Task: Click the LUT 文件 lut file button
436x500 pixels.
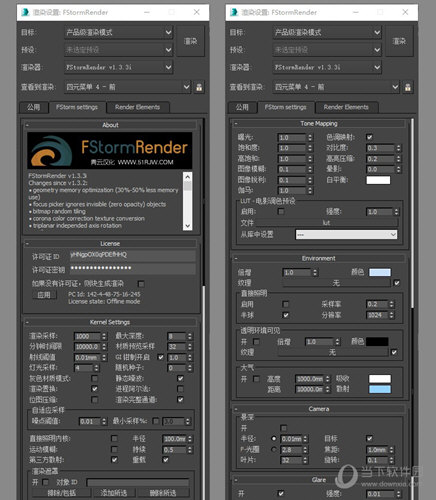Action: 326,223
